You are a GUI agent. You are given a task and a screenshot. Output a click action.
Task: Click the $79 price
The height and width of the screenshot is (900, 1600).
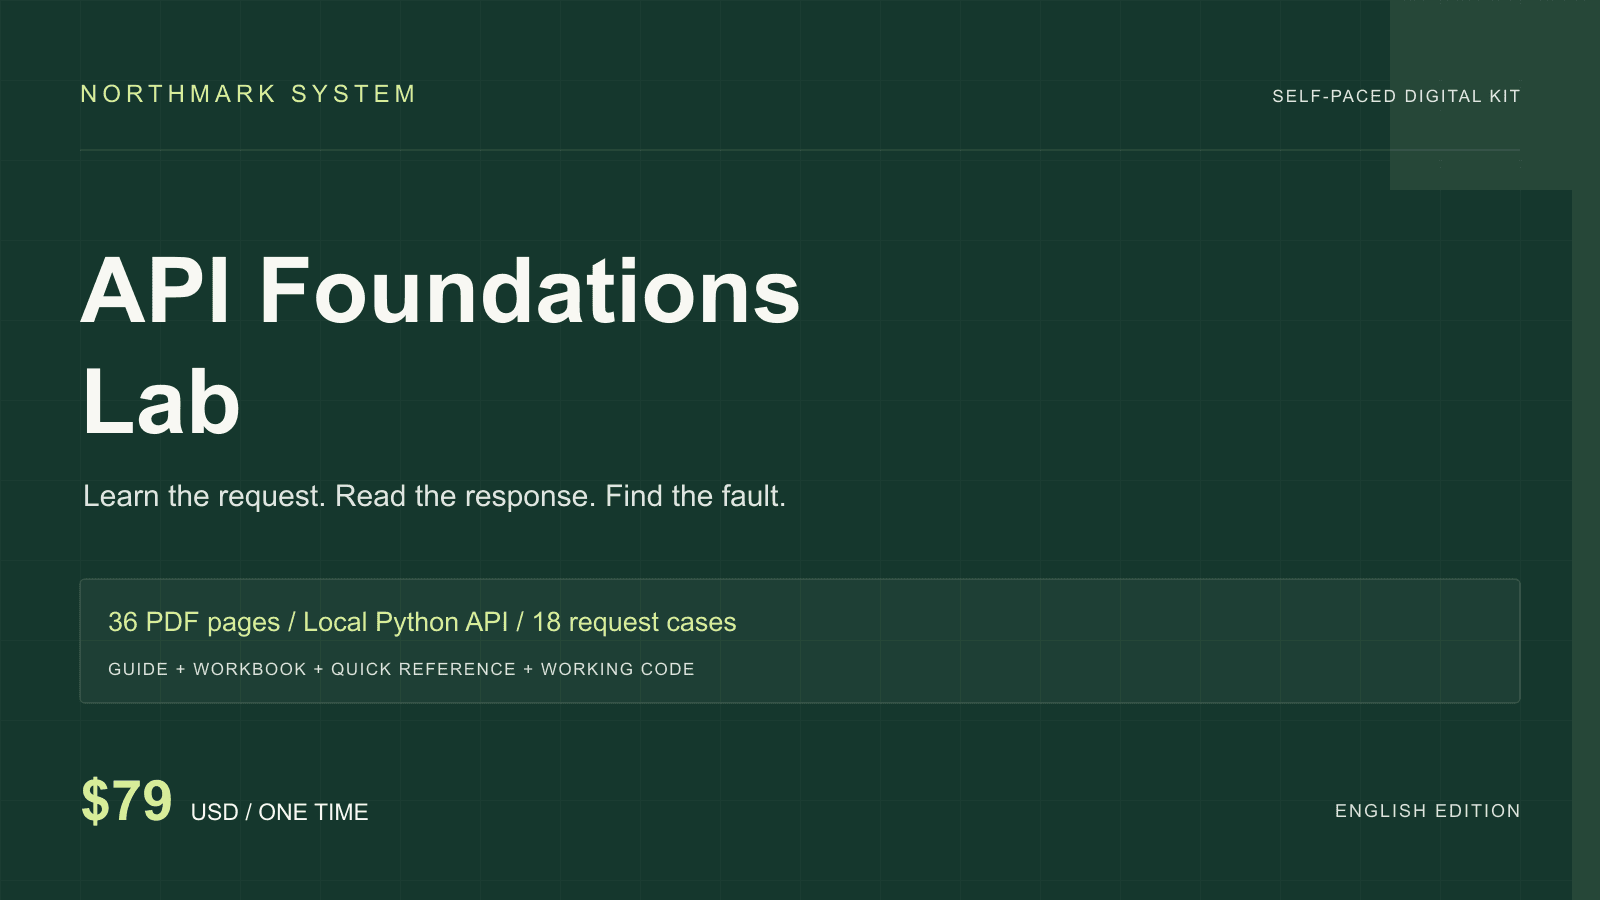tap(126, 801)
